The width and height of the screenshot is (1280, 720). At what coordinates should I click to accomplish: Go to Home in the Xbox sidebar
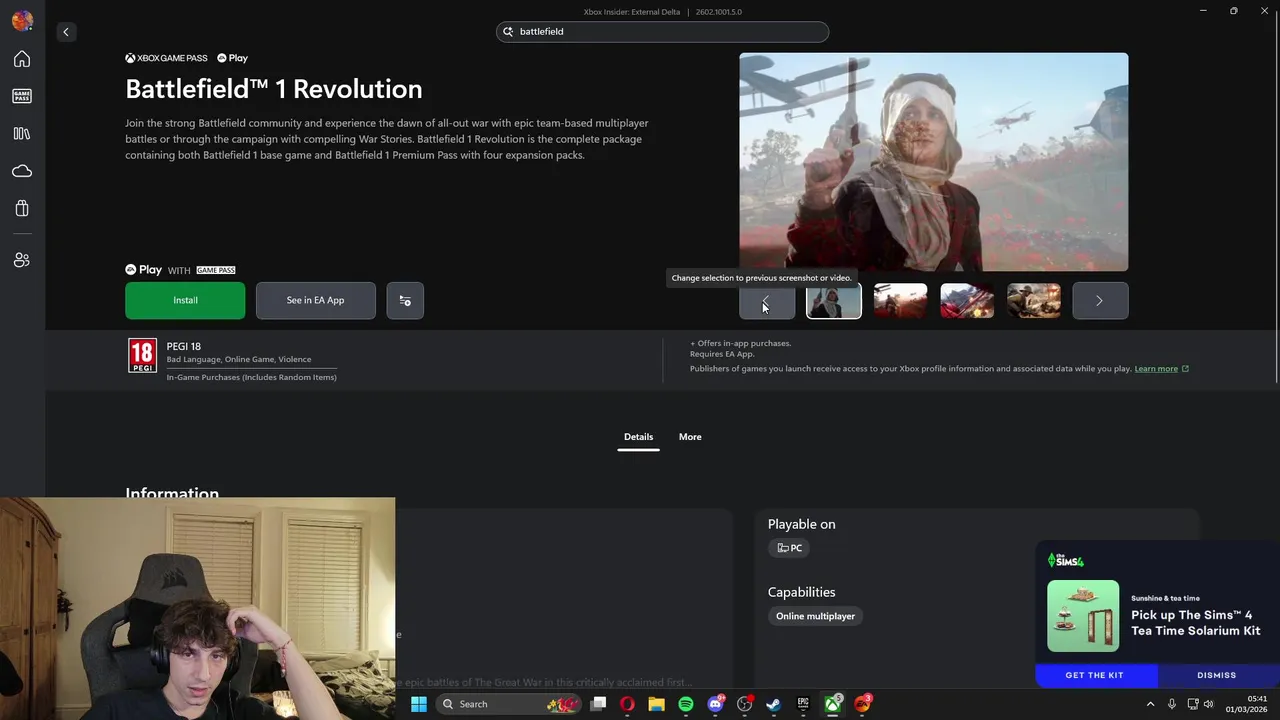coord(22,59)
